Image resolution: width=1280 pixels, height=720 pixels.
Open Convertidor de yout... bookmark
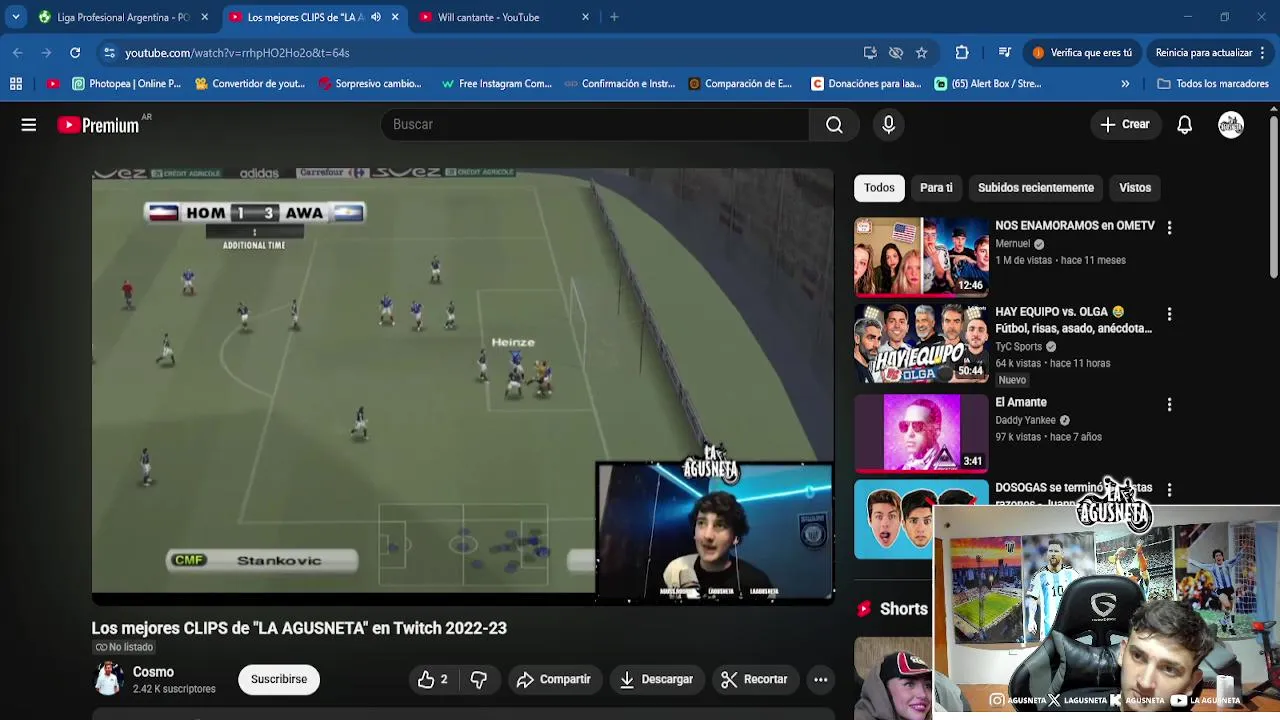pos(249,84)
